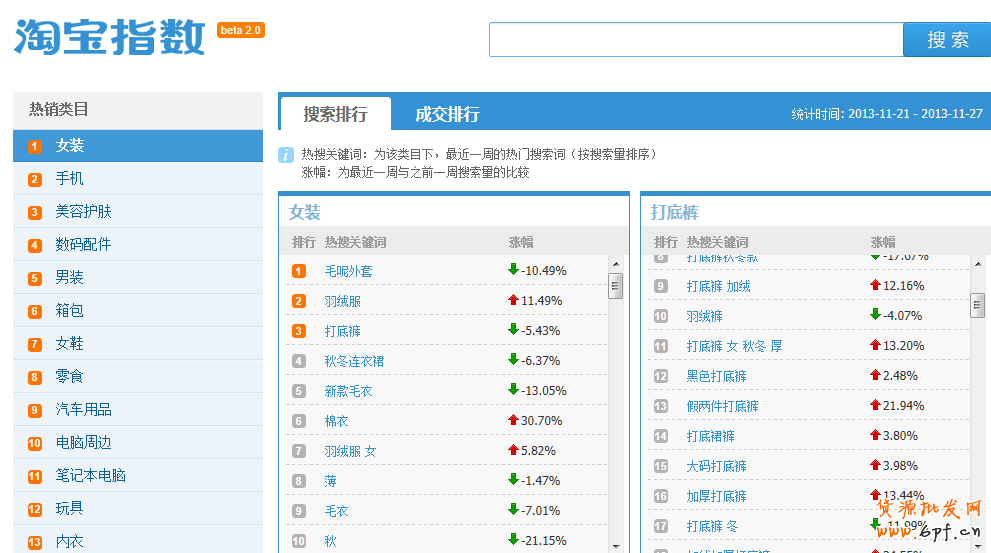Click the 女装 list scrollbar thumb
991x553 pixels.
coord(616,286)
